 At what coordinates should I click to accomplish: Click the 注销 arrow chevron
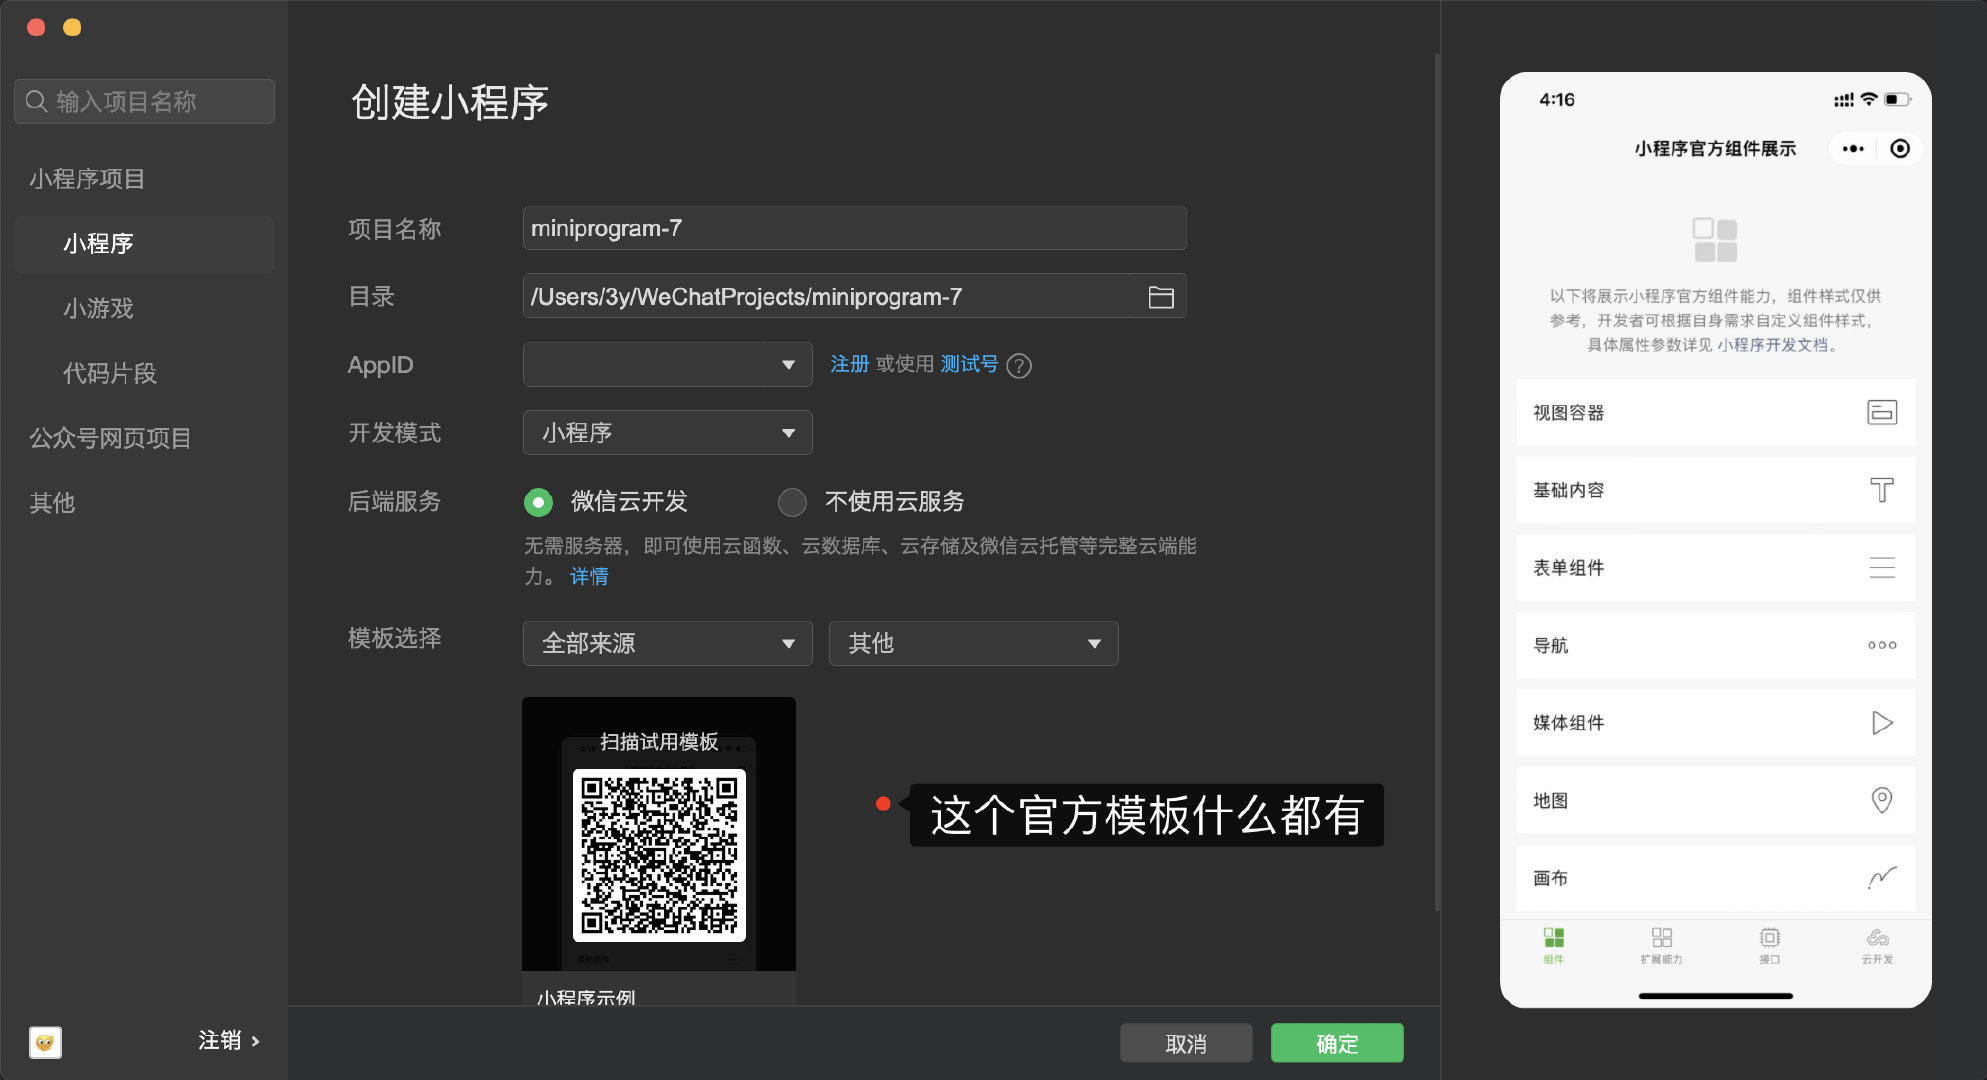256,1041
